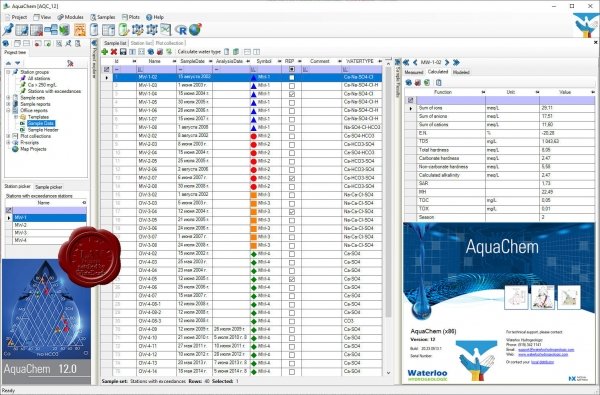Toggle the RBP checkbox for MW-1-04 row
The image size is (600, 395).
click(292, 94)
